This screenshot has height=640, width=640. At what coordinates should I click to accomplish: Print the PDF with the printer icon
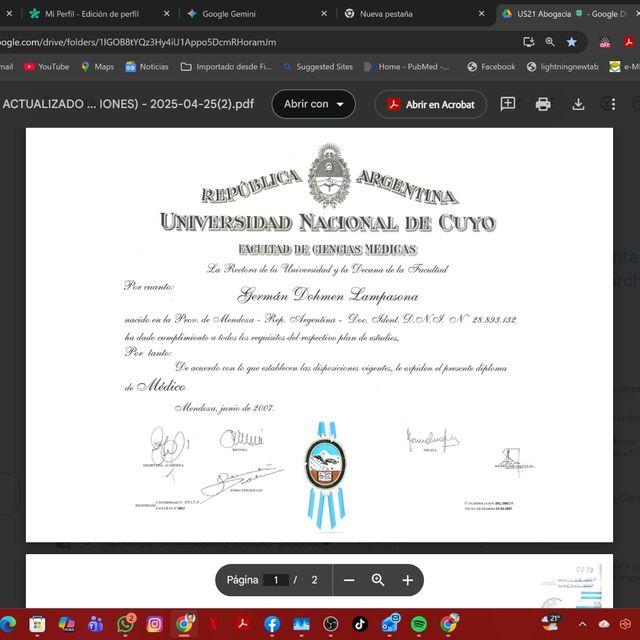pos(543,104)
